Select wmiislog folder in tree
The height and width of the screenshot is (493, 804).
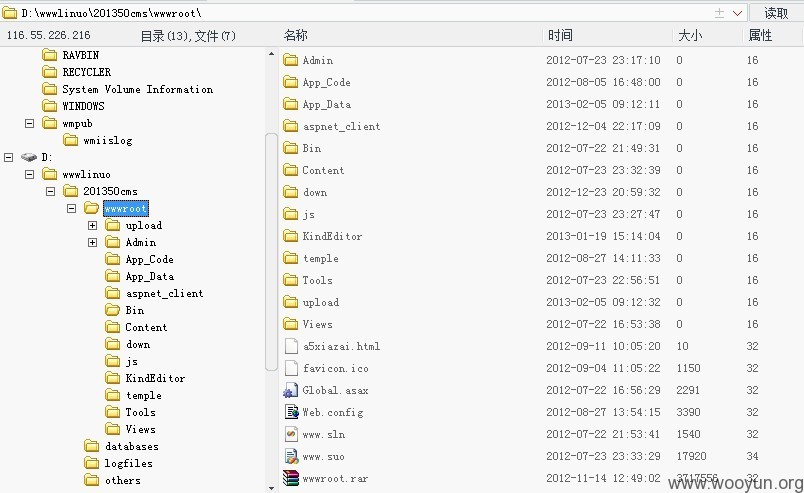108,140
